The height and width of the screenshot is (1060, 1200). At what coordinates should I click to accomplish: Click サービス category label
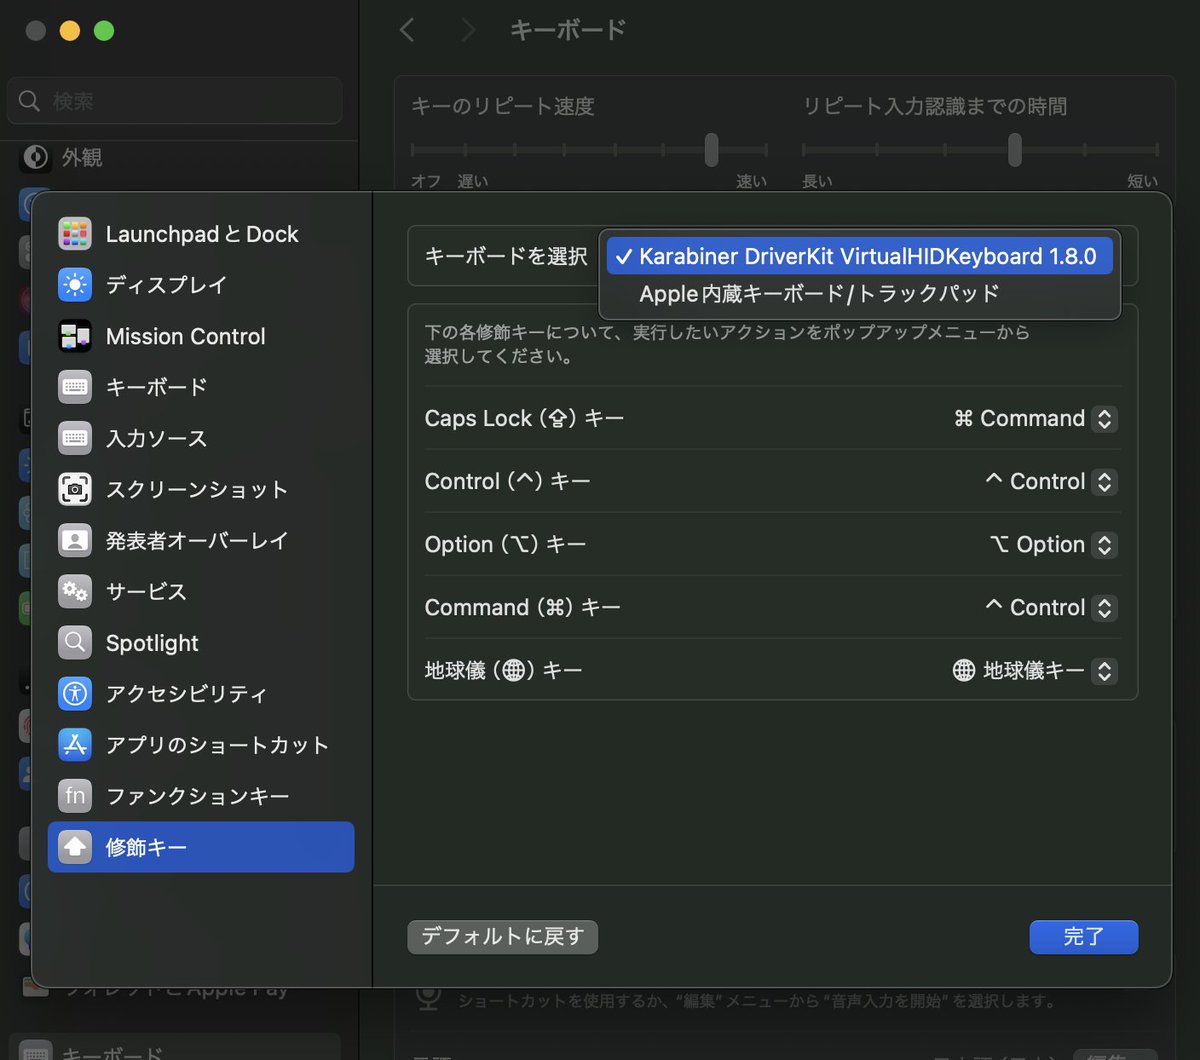(x=146, y=591)
